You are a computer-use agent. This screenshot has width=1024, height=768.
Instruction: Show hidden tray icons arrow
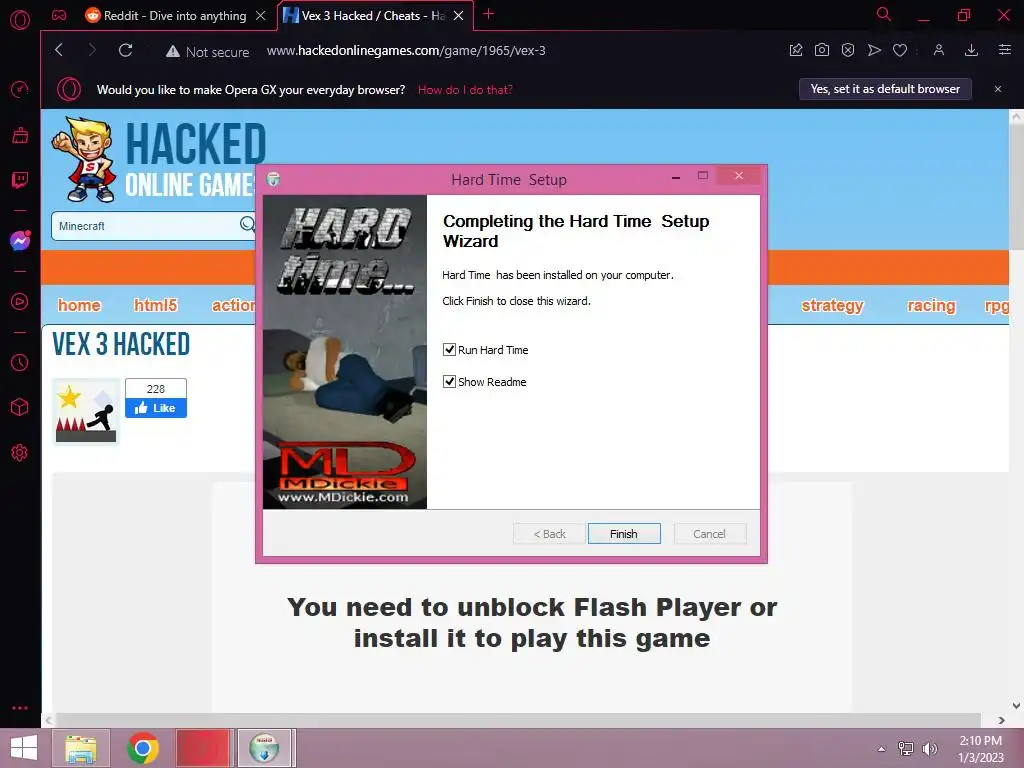pos(882,748)
